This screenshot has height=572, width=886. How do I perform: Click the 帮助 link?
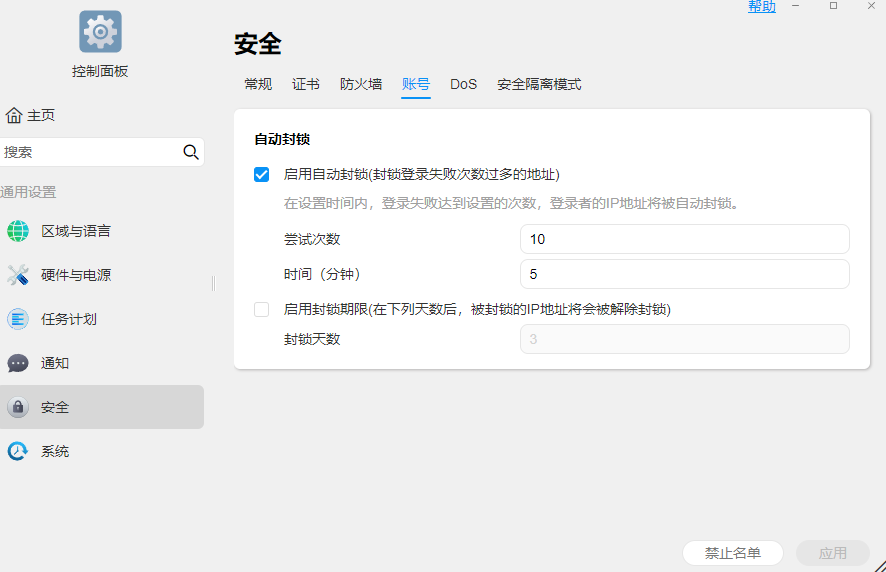tap(762, 7)
